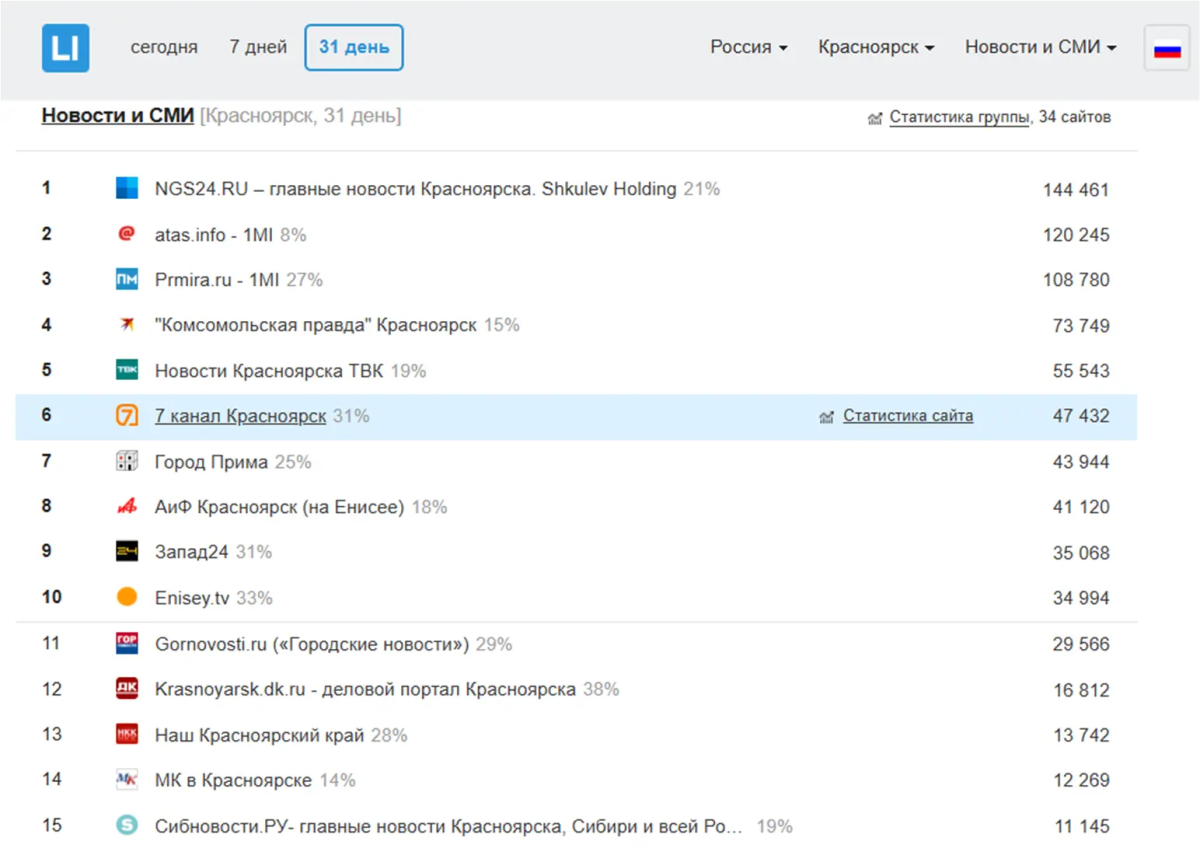Open the Красноярск city dropdown
The height and width of the screenshot is (848, 1200).
pyautogui.click(x=876, y=47)
